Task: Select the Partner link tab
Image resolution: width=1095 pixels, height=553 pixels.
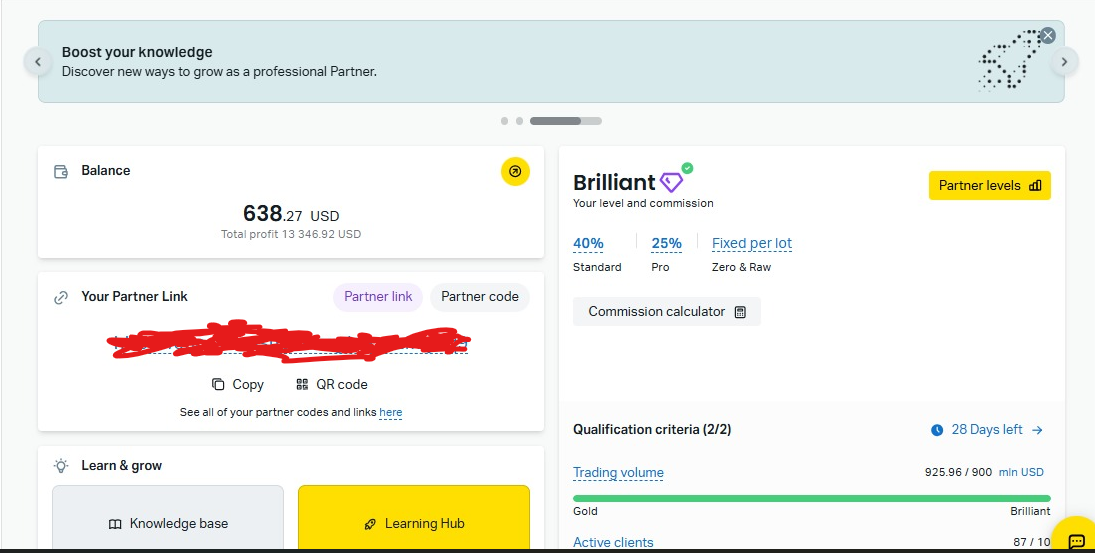Action: point(378,297)
